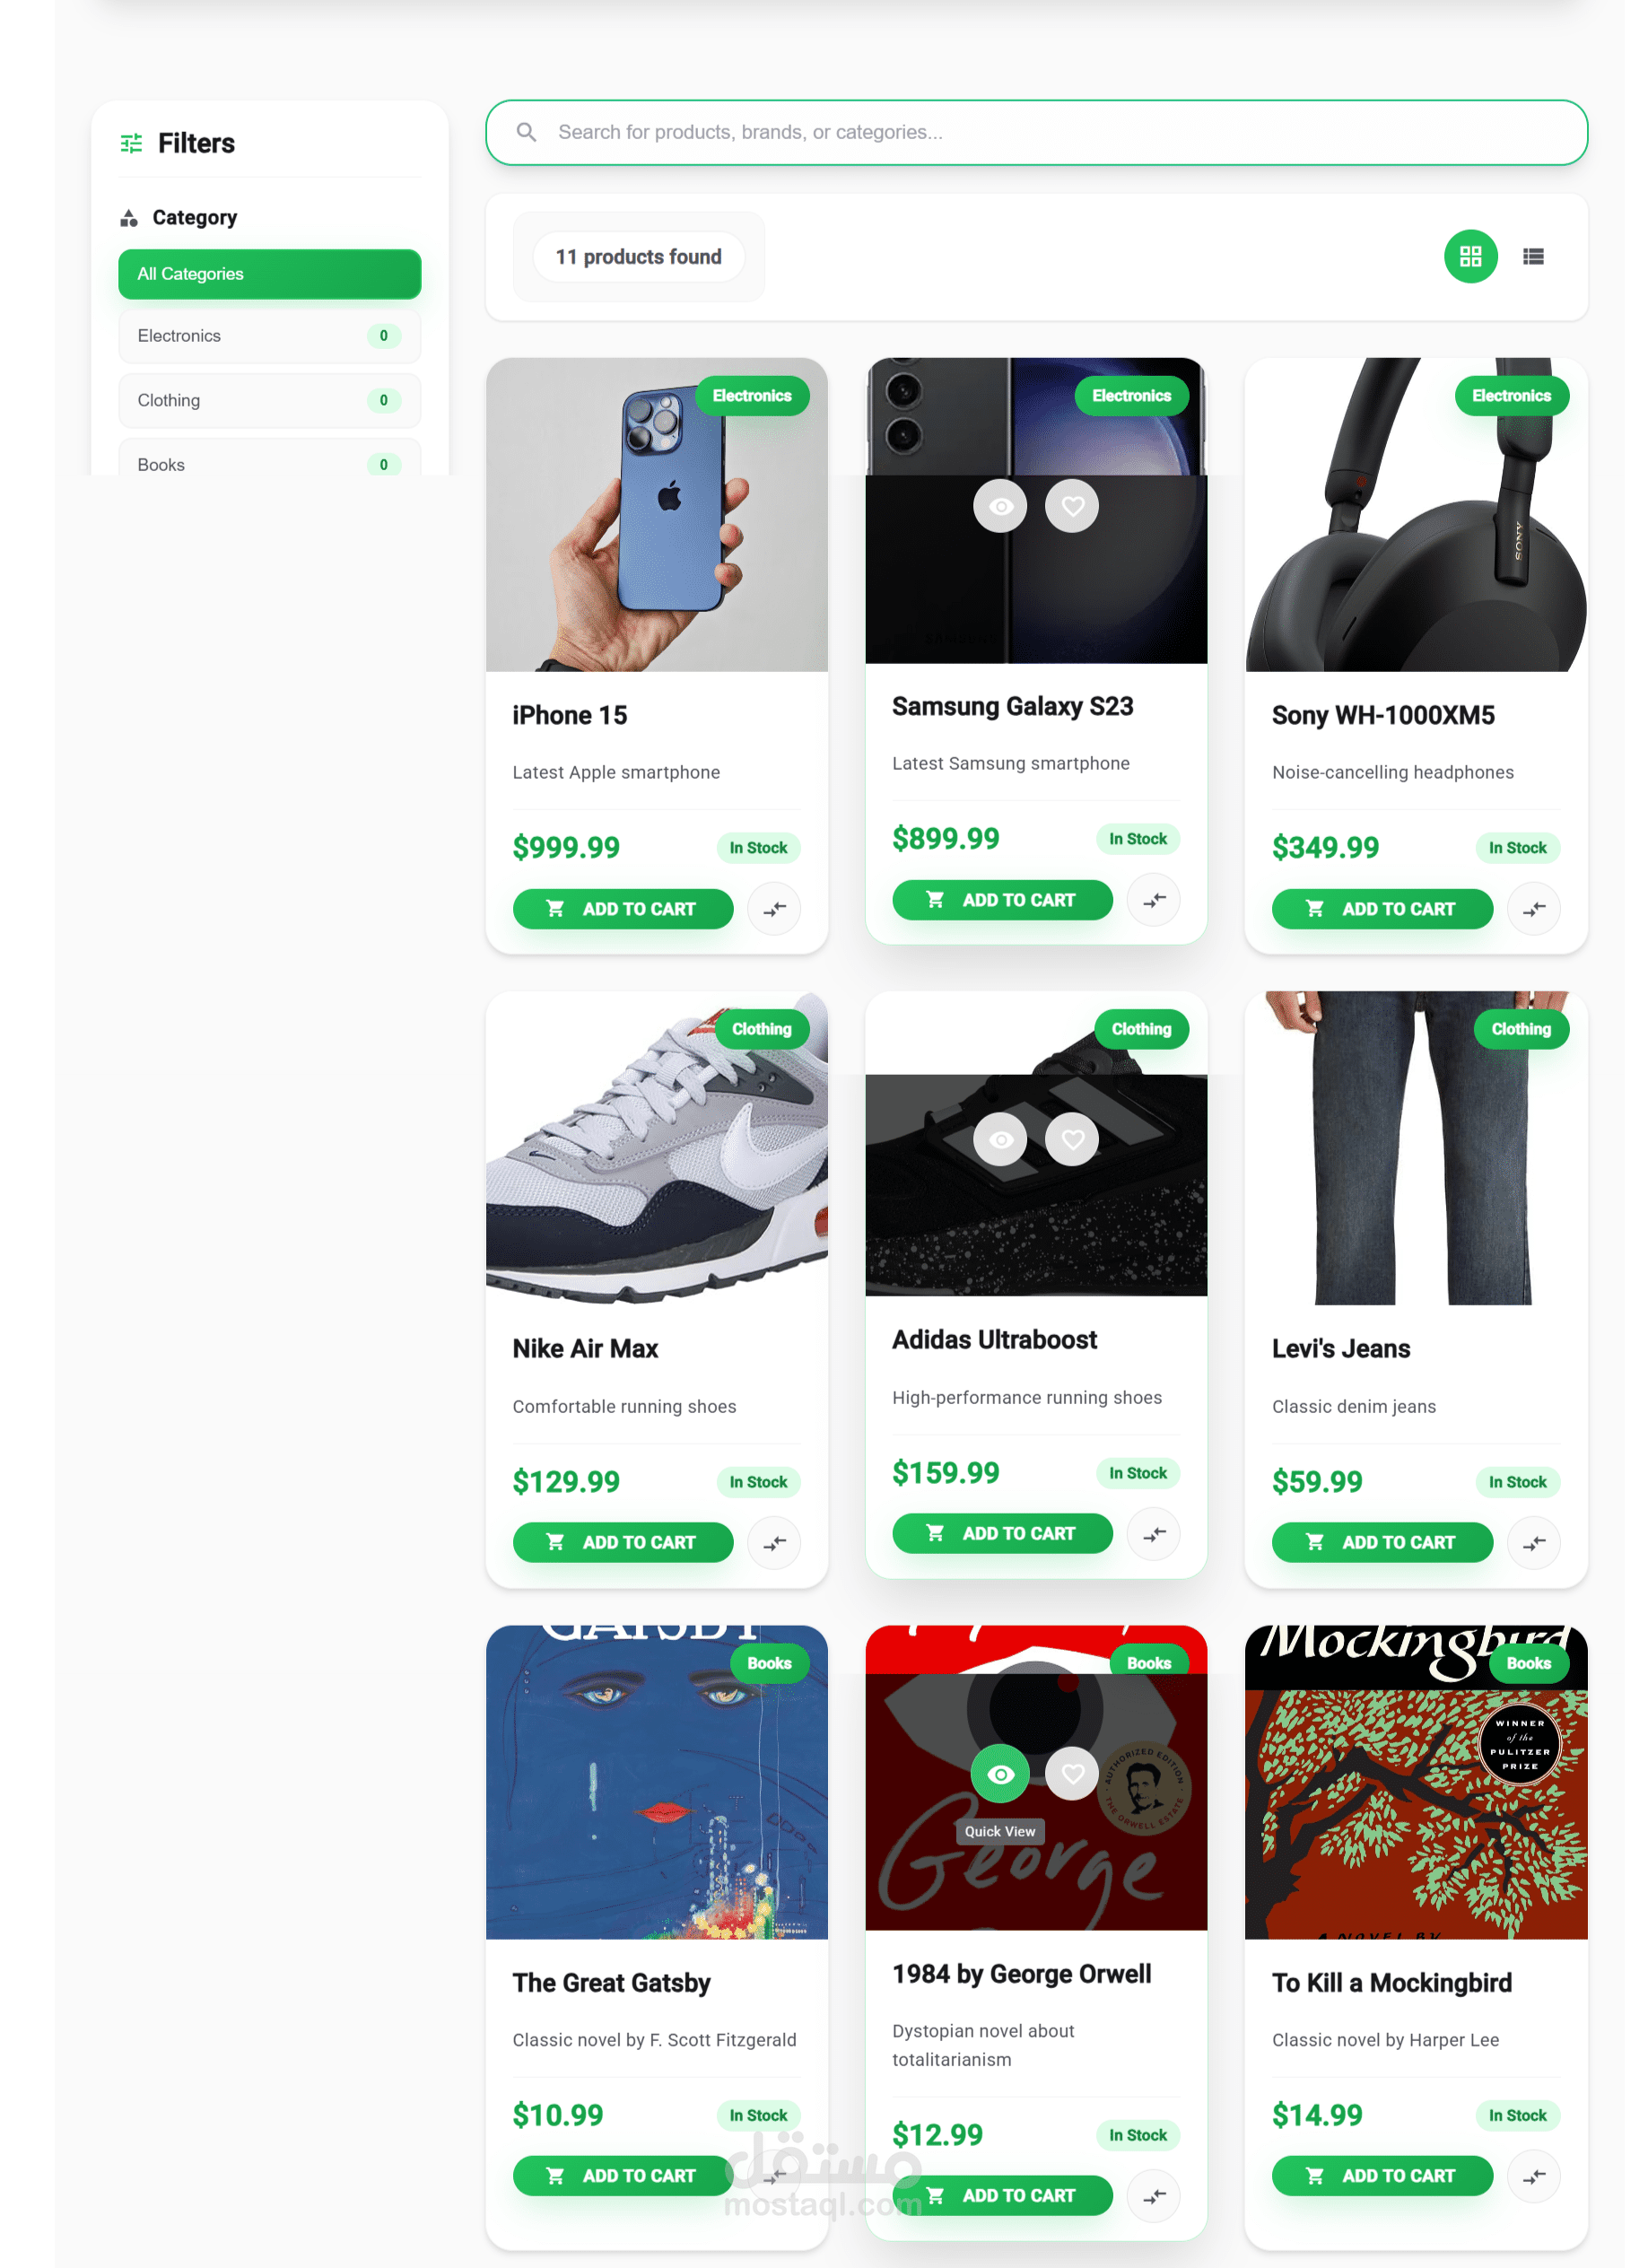Click compare icon for Sony WH-1000XM5
Image resolution: width=1648 pixels, height=2268 pixels.
tap(1533, 909)
